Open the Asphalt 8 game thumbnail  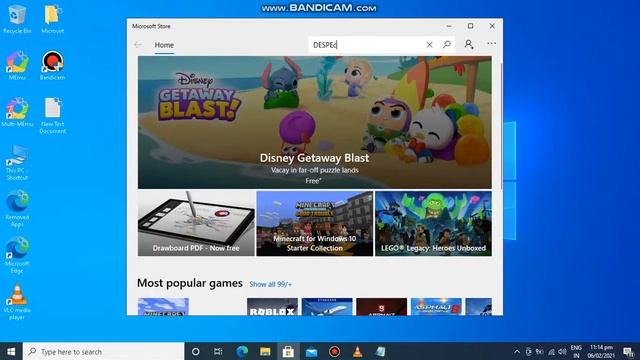pyautogui.click(x=436, y=307)
